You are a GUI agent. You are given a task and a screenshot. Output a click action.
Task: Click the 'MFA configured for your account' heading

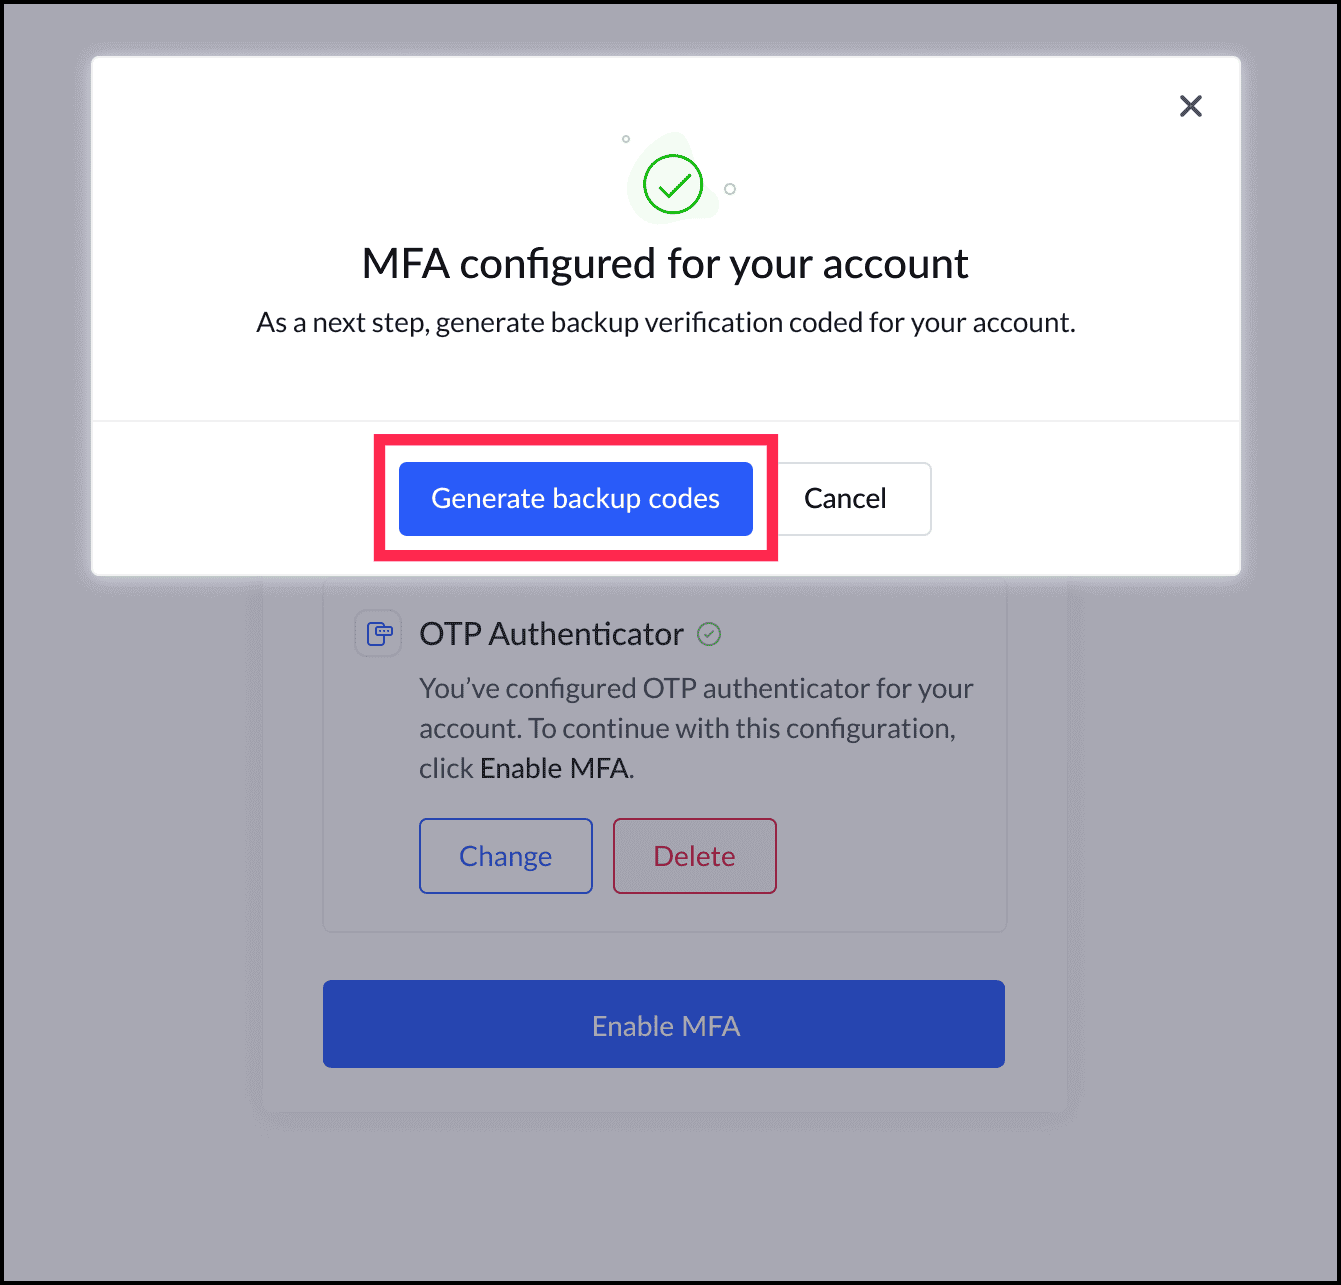[665, 264]
